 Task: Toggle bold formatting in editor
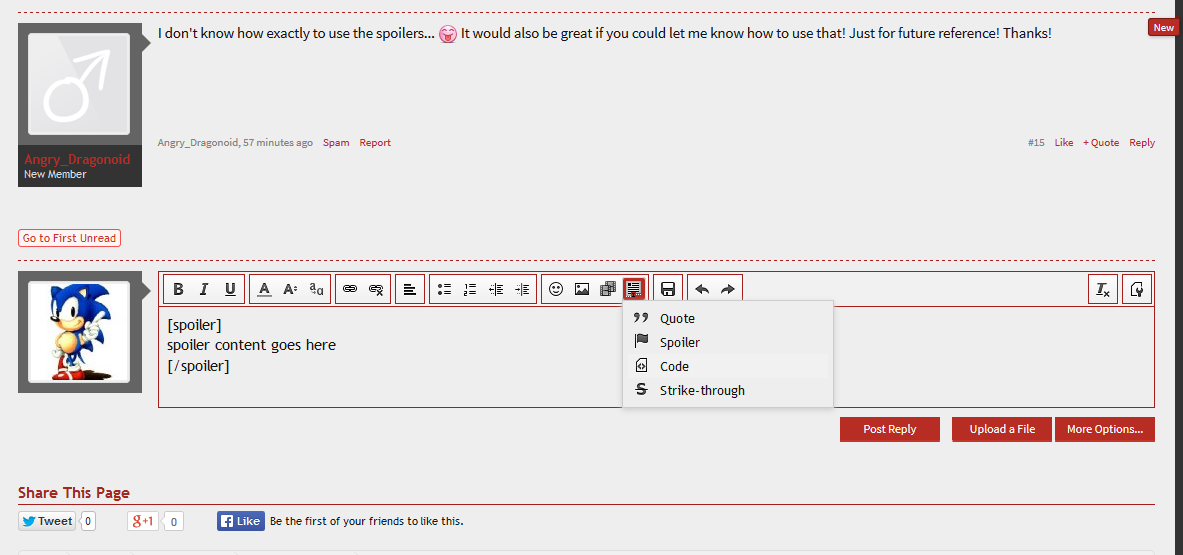(178, 289)
